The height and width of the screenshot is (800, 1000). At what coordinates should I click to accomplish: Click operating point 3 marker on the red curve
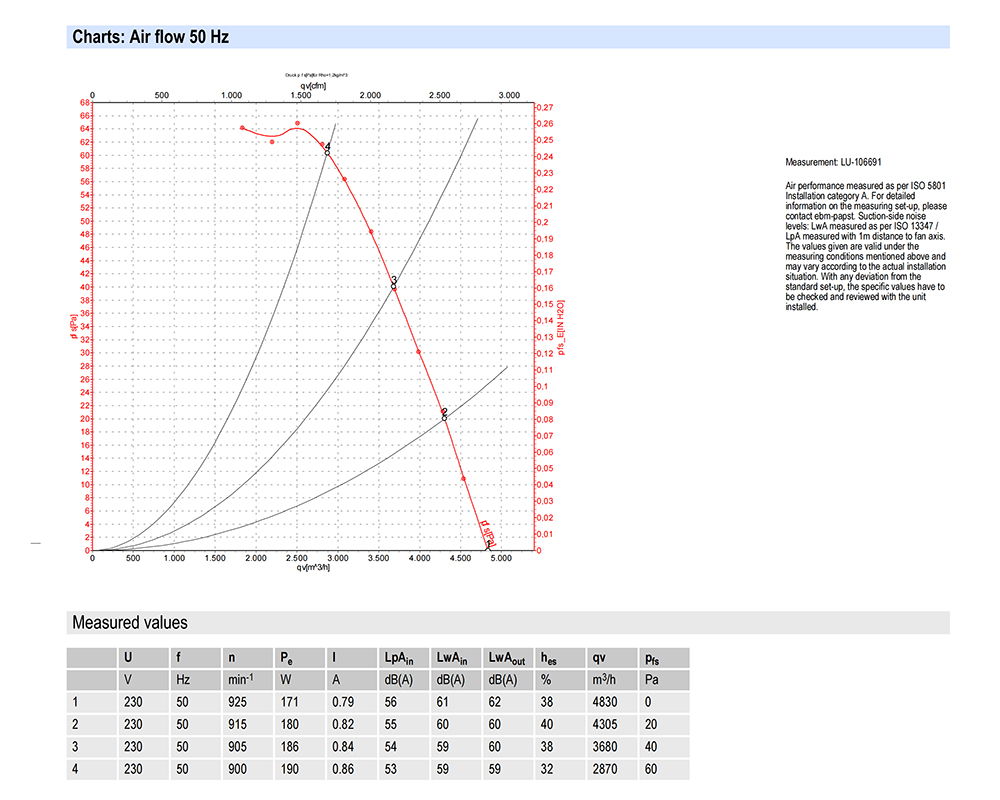(394, 284)
